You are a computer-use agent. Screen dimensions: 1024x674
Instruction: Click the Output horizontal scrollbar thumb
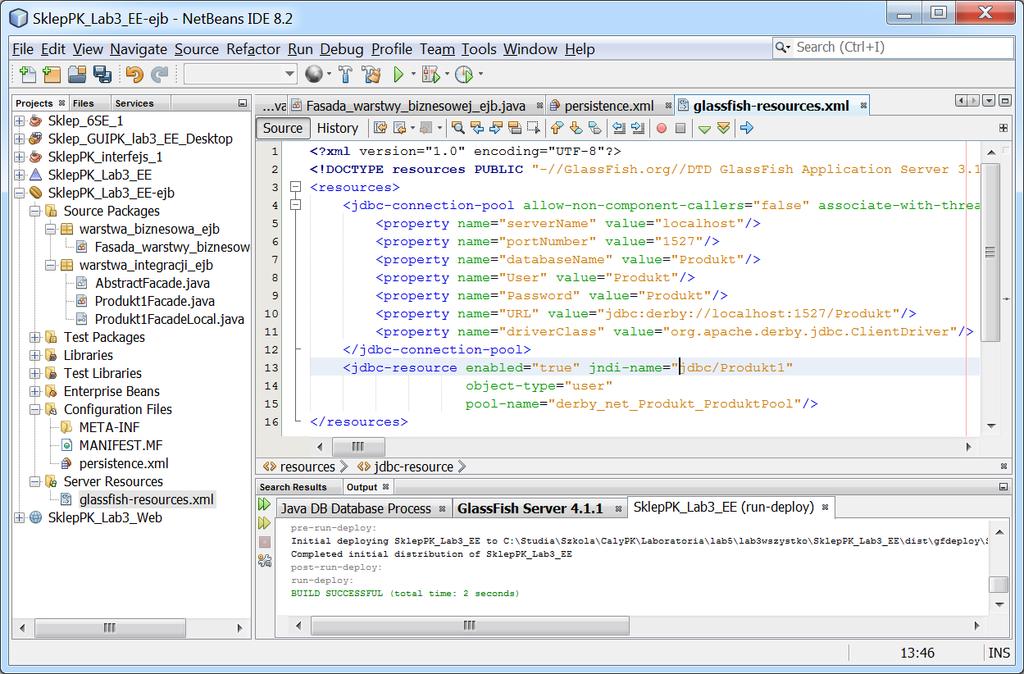click(x=470, y=626)
